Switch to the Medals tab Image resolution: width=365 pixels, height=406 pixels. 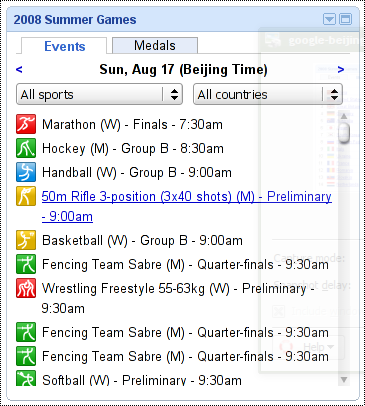click(x=155, y=45)
